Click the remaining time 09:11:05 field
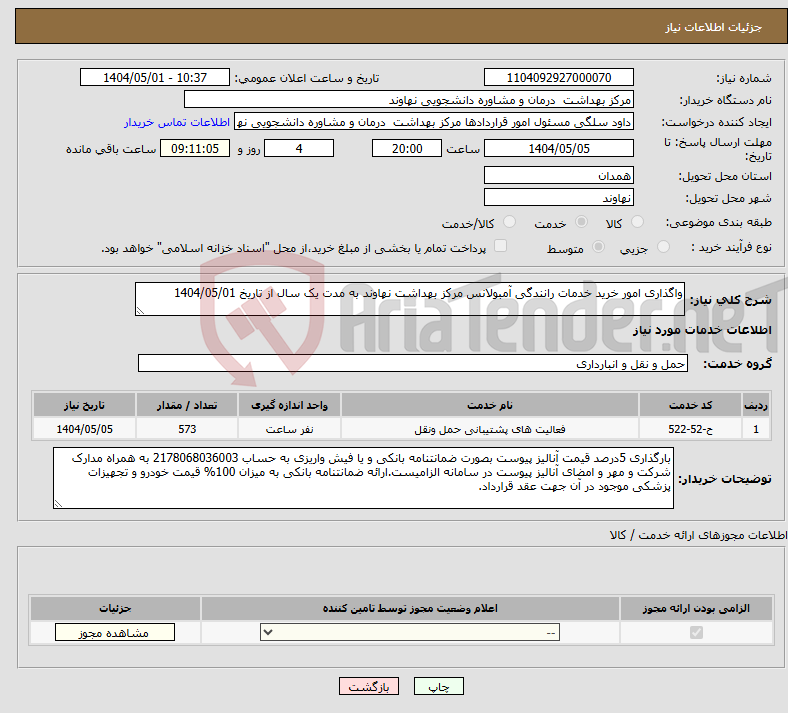Image resolution: width=788 pixels, height=713 pixels. click(195, 148)
